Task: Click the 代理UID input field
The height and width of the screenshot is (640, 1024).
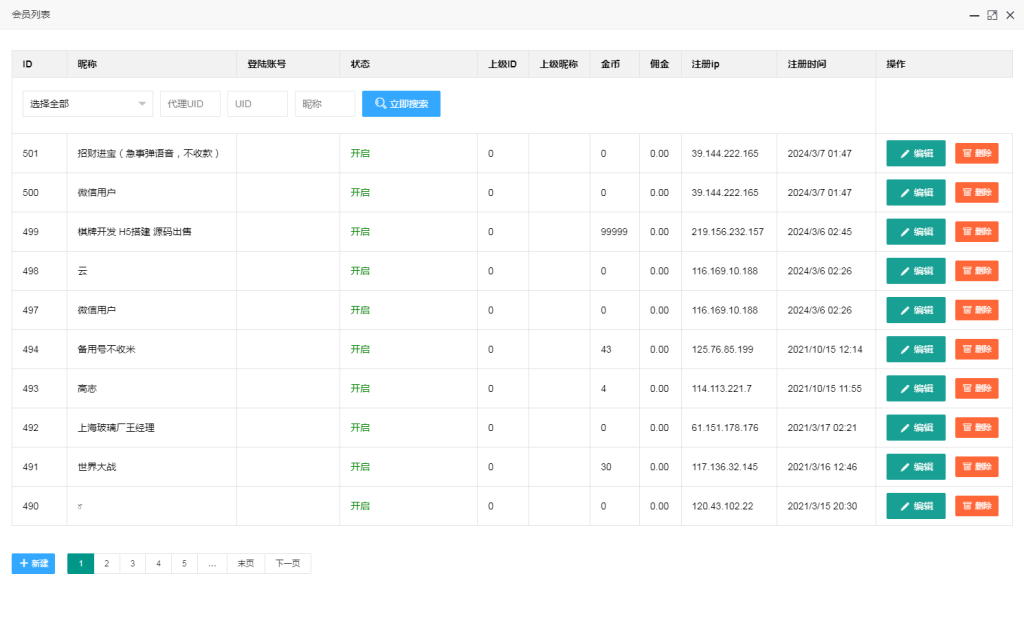Action: [190, 104]
